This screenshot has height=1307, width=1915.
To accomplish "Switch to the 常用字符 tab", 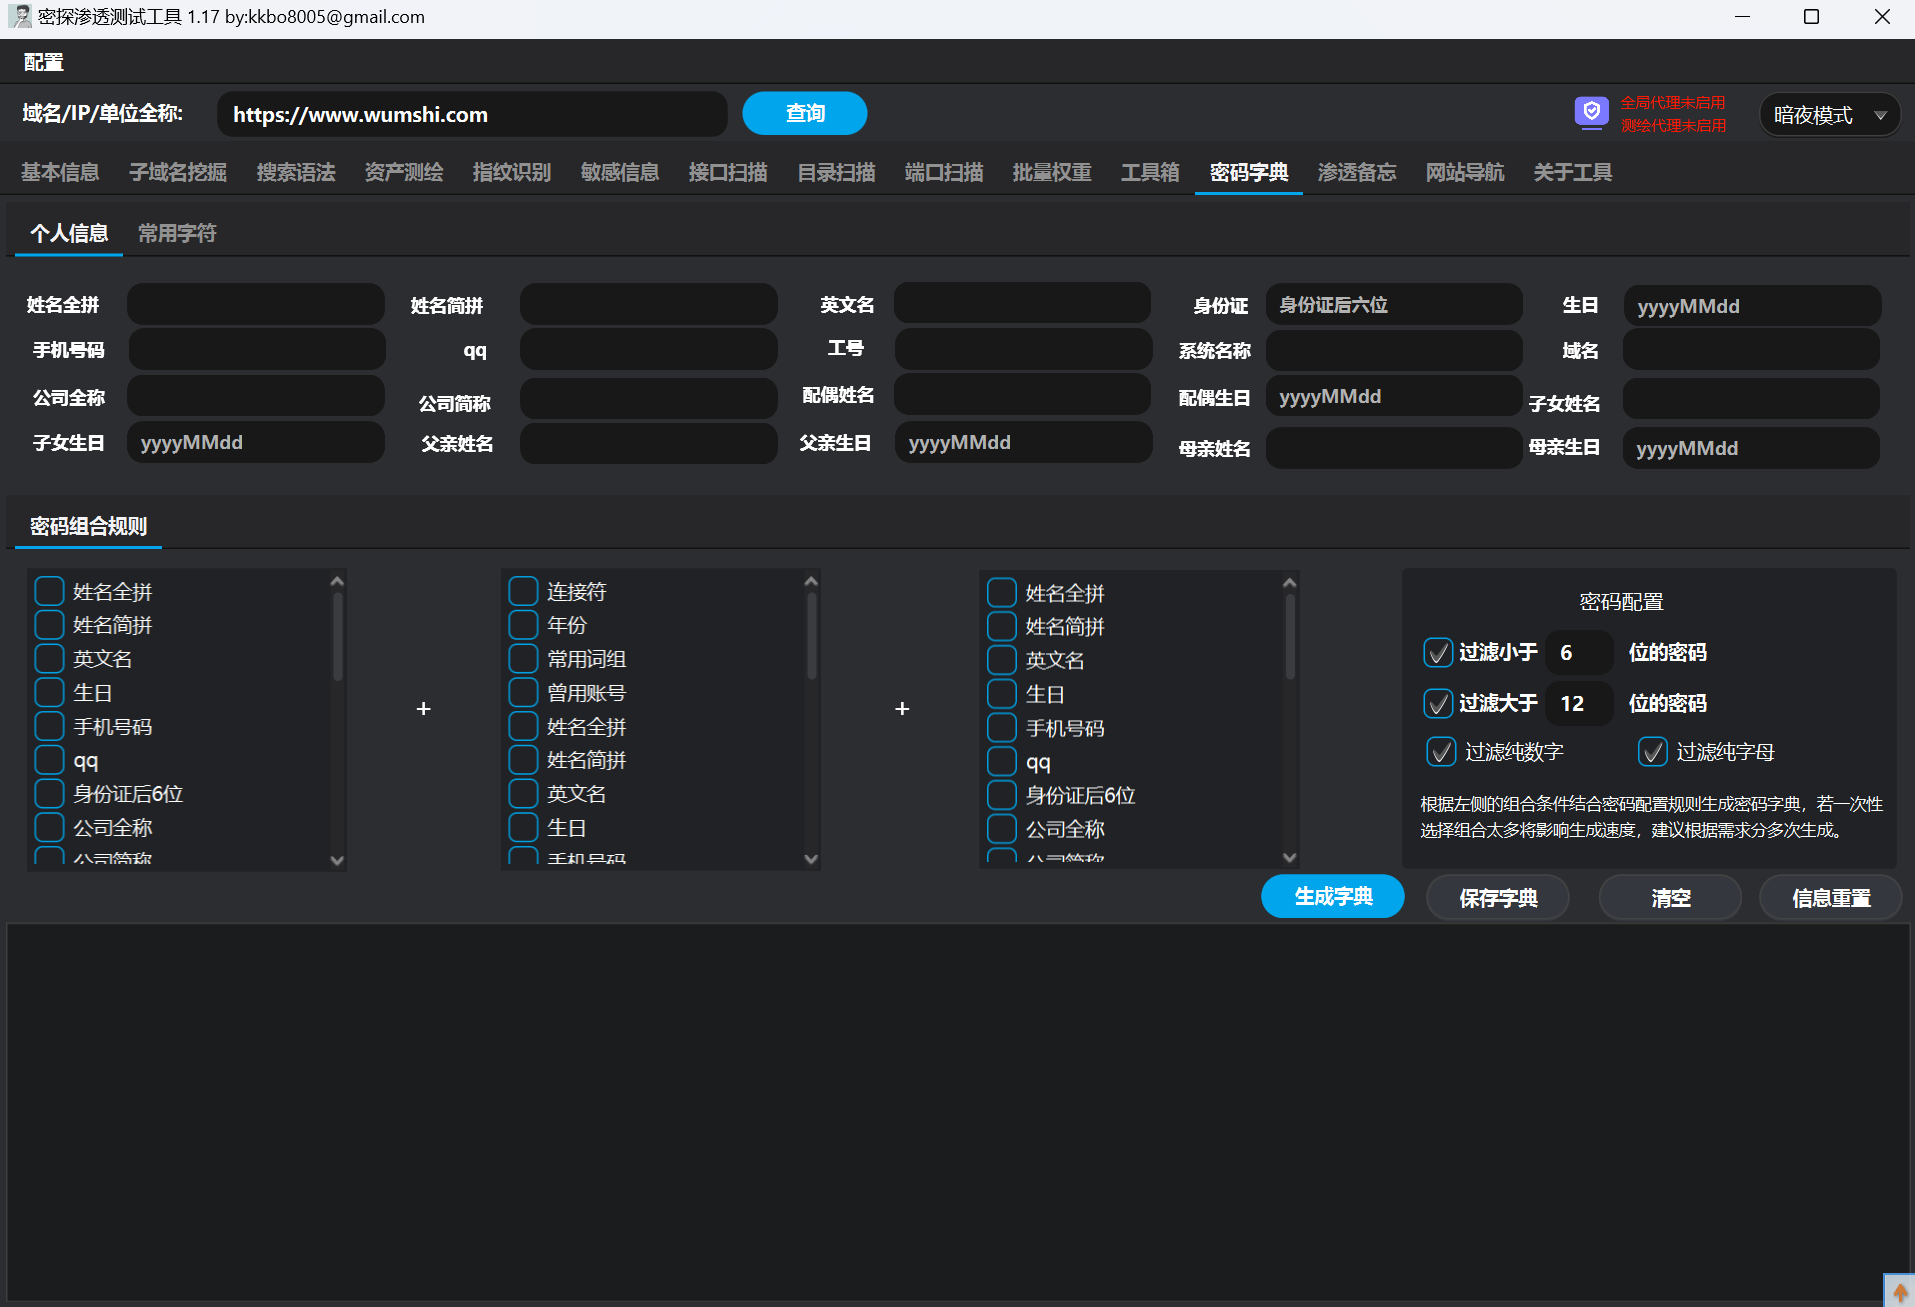I will (x=177, y=233).
